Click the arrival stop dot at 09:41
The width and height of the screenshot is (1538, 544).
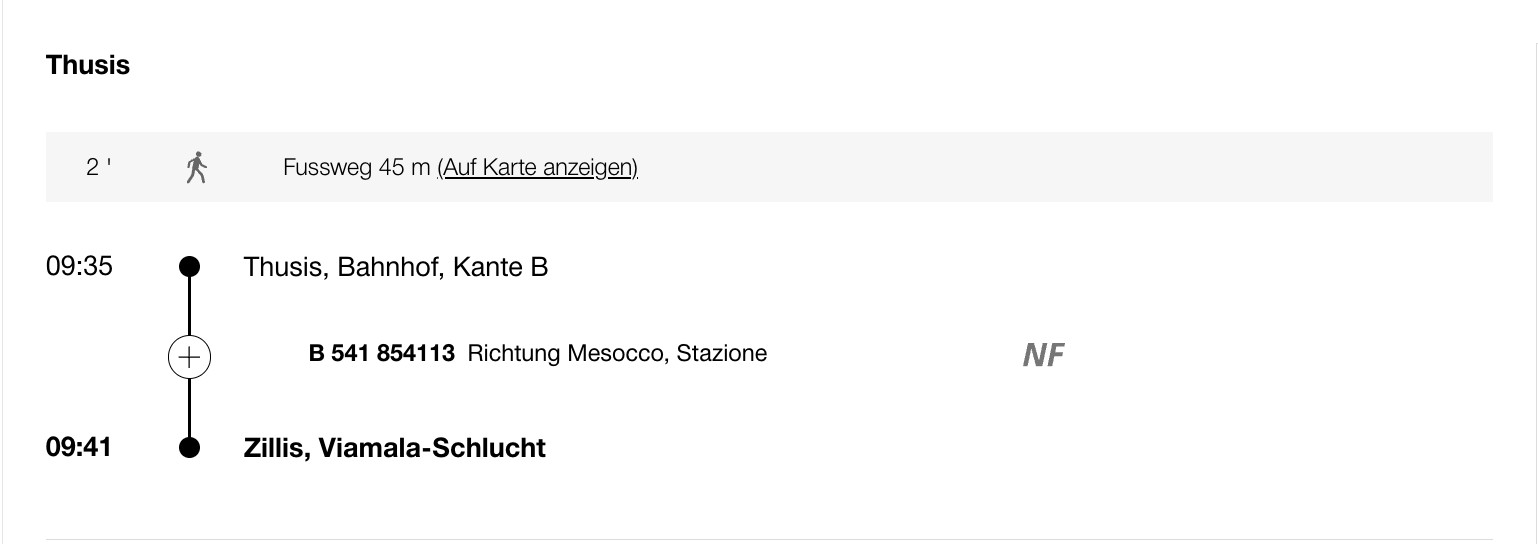coord(189,447)
